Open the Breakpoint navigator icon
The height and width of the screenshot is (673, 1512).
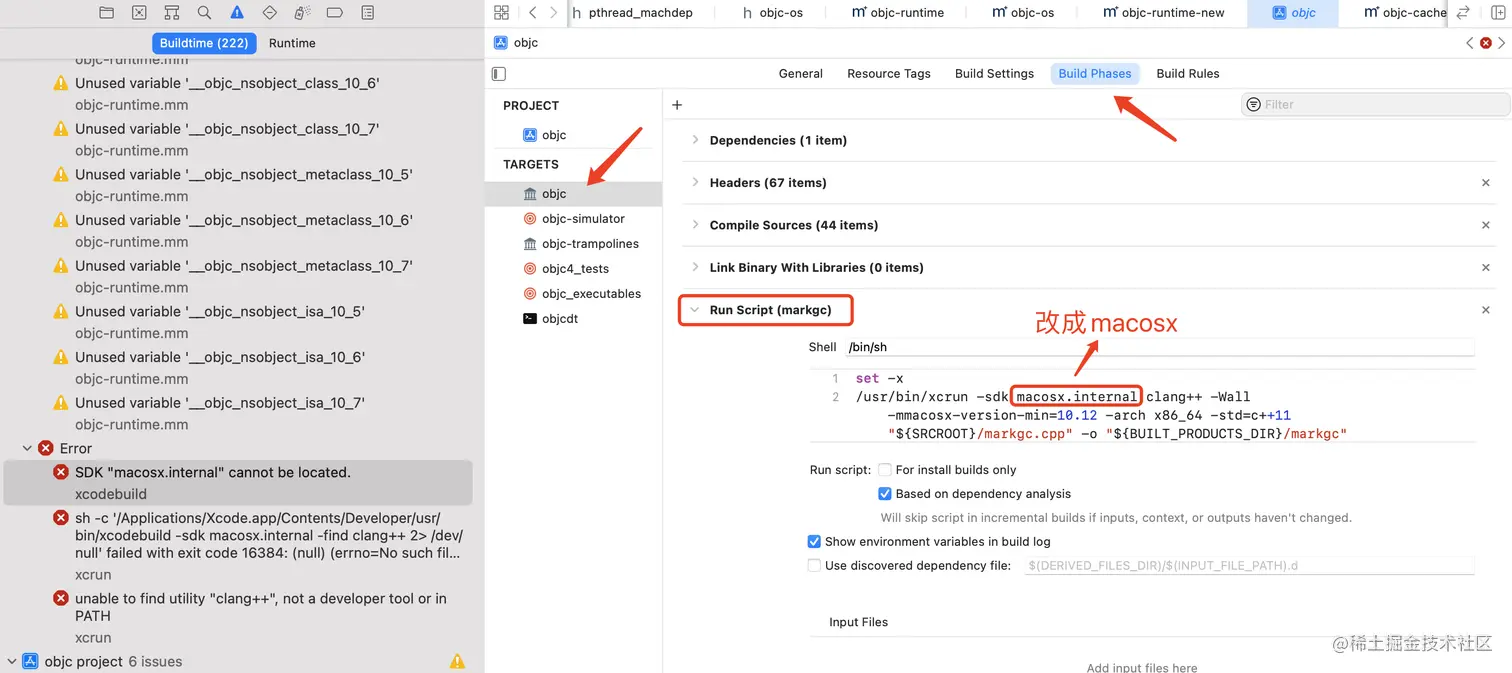(335, 13)
